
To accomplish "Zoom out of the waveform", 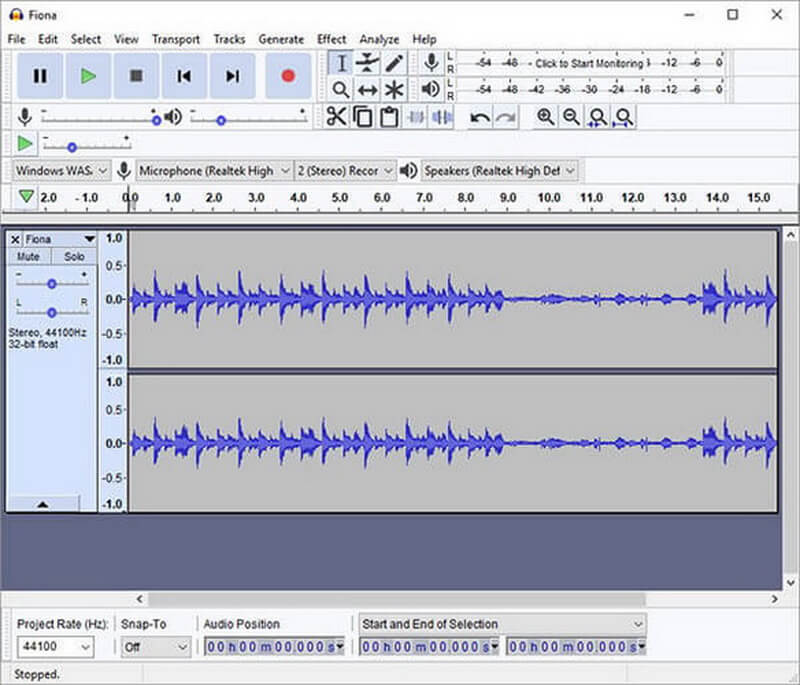I will pos(571,117).
